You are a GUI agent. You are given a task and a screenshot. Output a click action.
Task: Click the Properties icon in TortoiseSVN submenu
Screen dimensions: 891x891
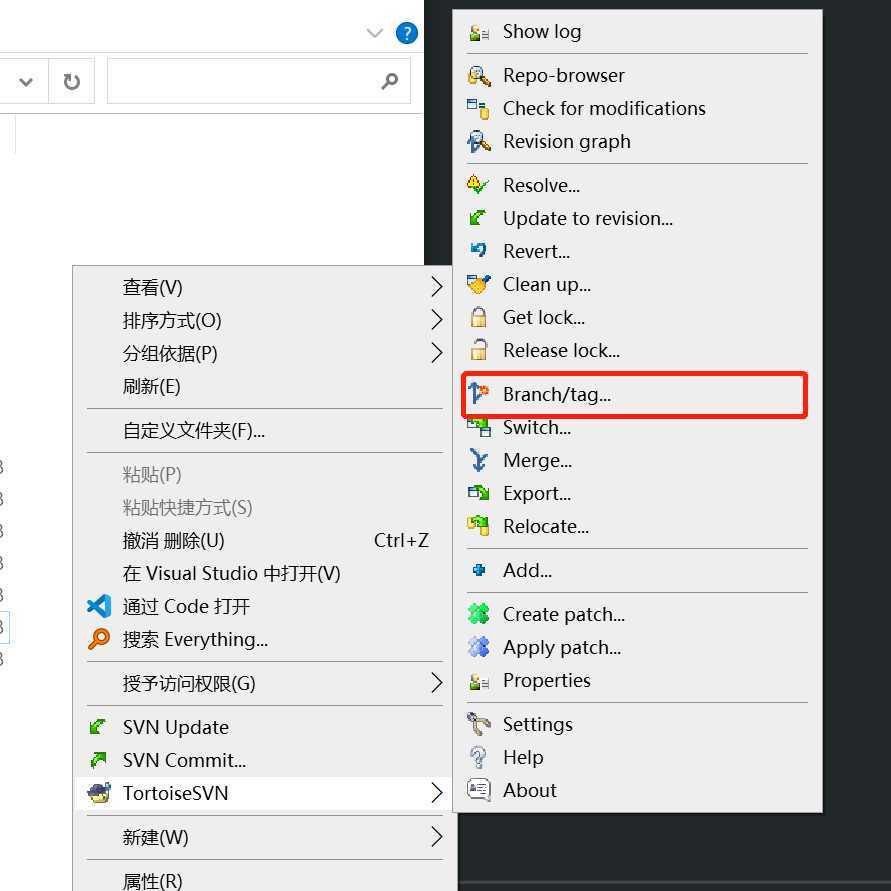tap(478, 681)
